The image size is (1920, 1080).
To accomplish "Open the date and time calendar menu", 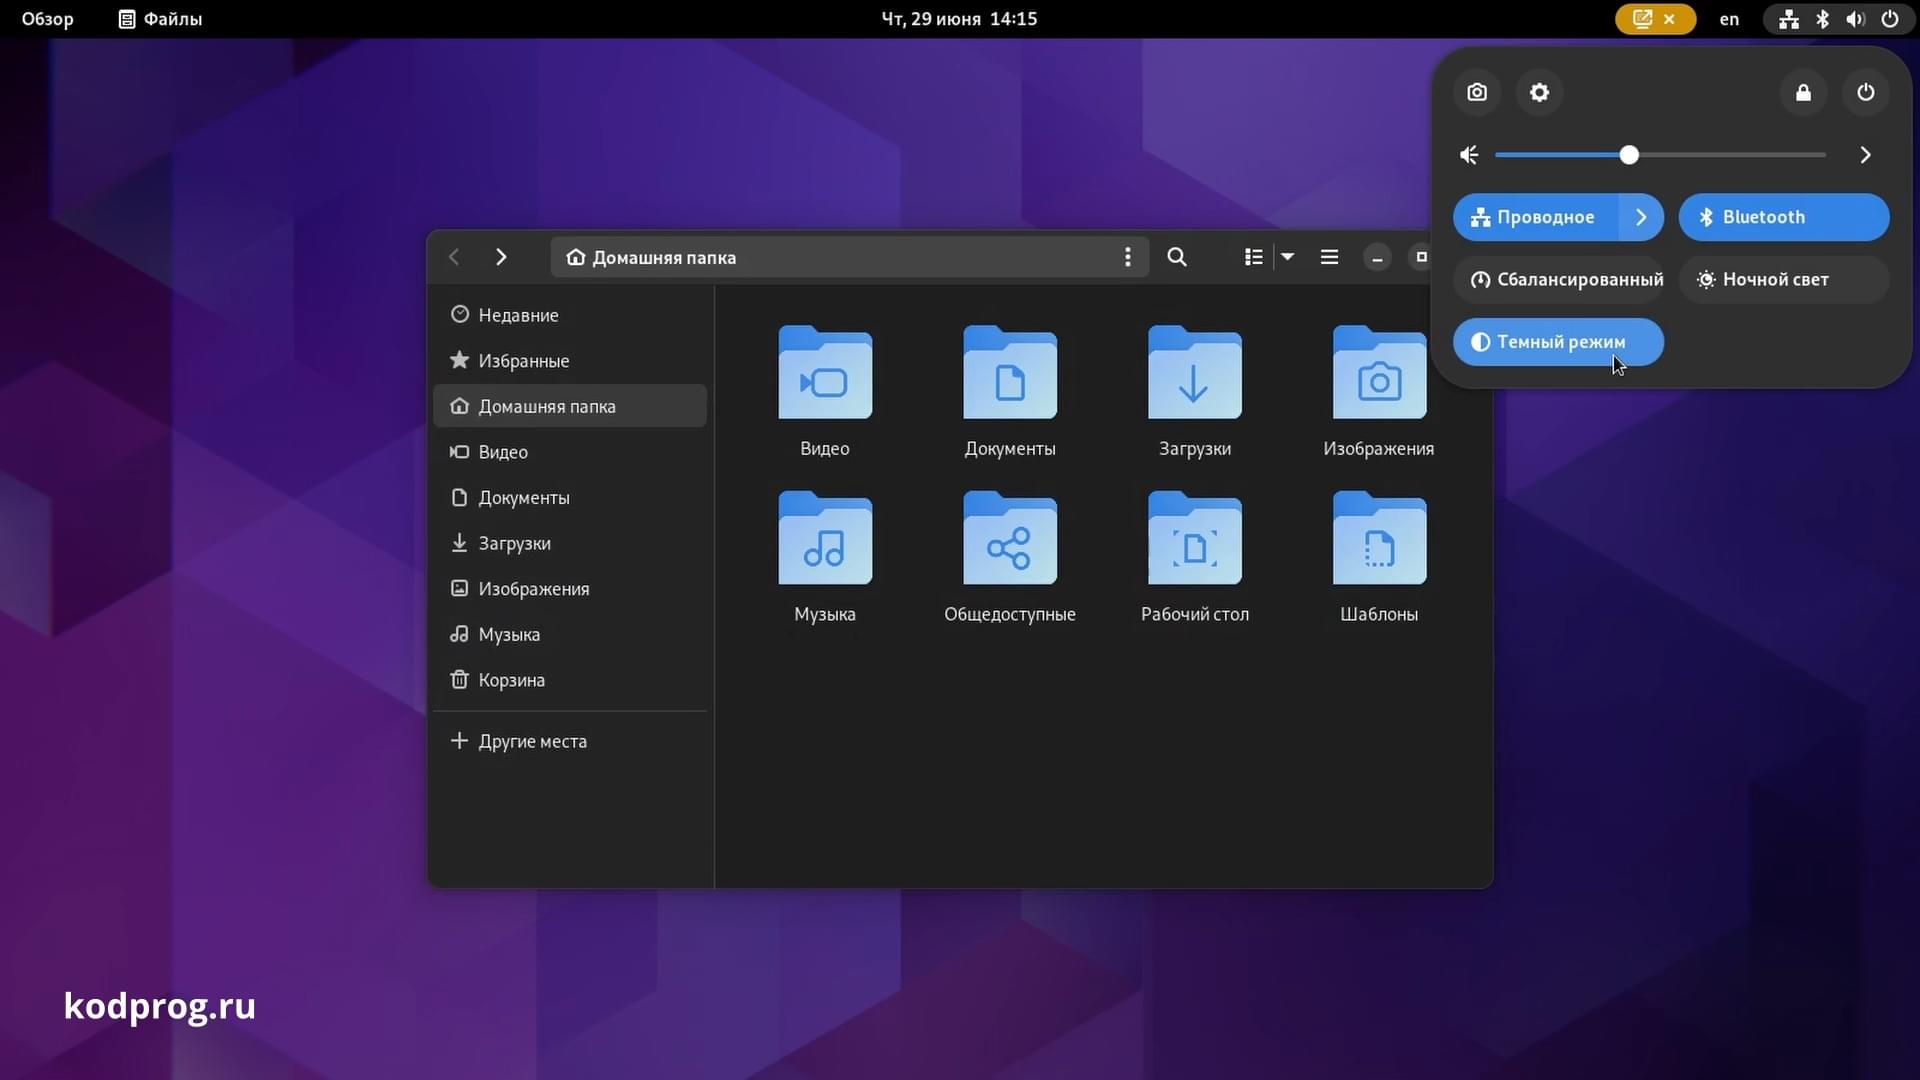I will tap(959, 19).
